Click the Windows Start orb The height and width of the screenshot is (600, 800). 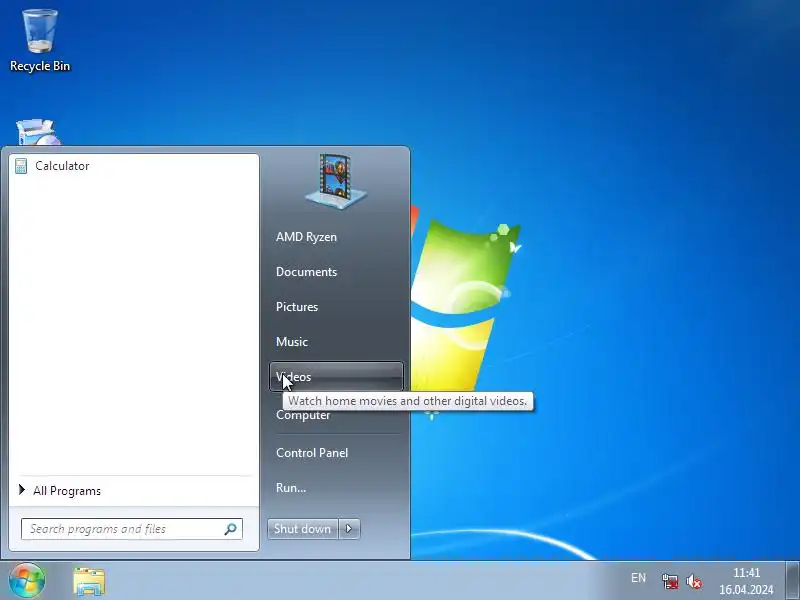coord(27,581)
